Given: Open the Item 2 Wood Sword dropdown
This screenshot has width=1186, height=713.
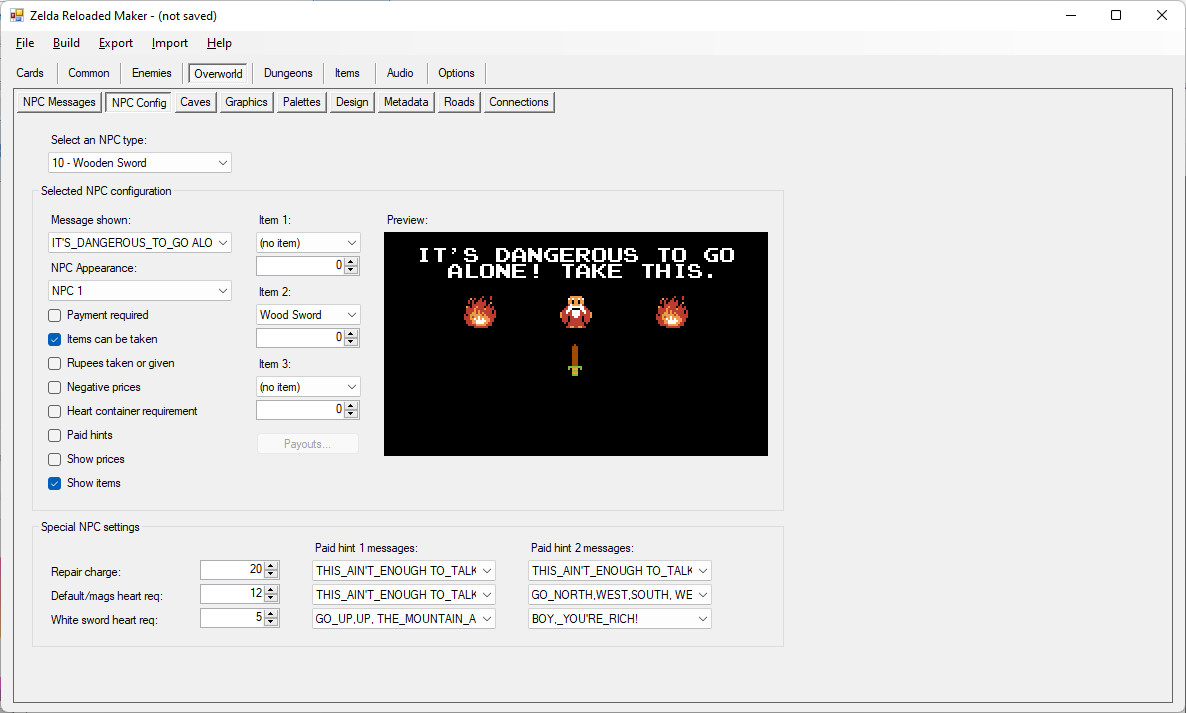Looking at the screenshot, I should tap(309, 315).
